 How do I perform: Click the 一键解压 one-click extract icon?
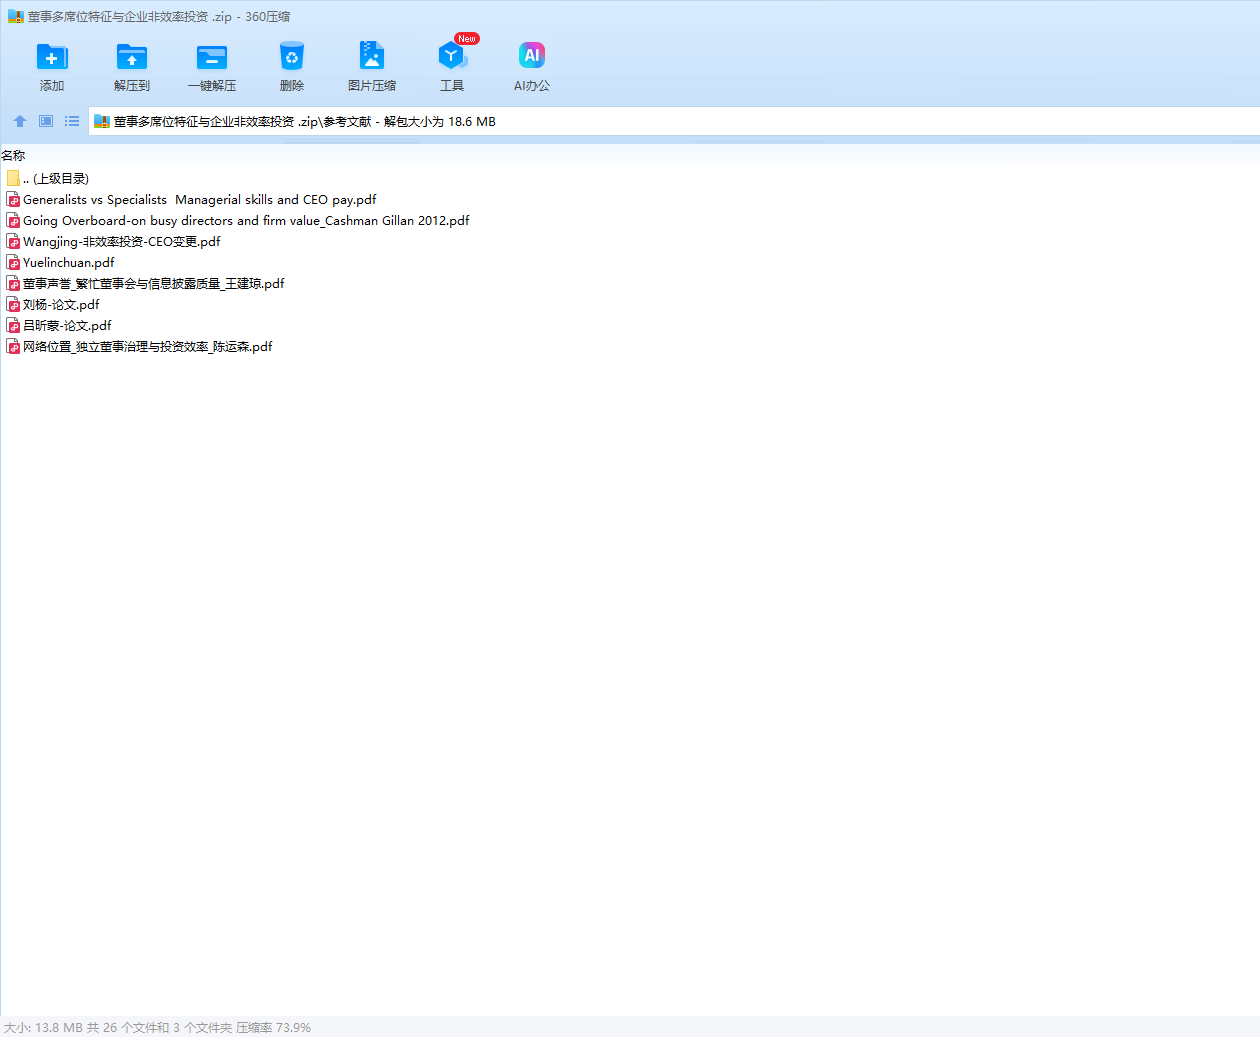[212, 57]
